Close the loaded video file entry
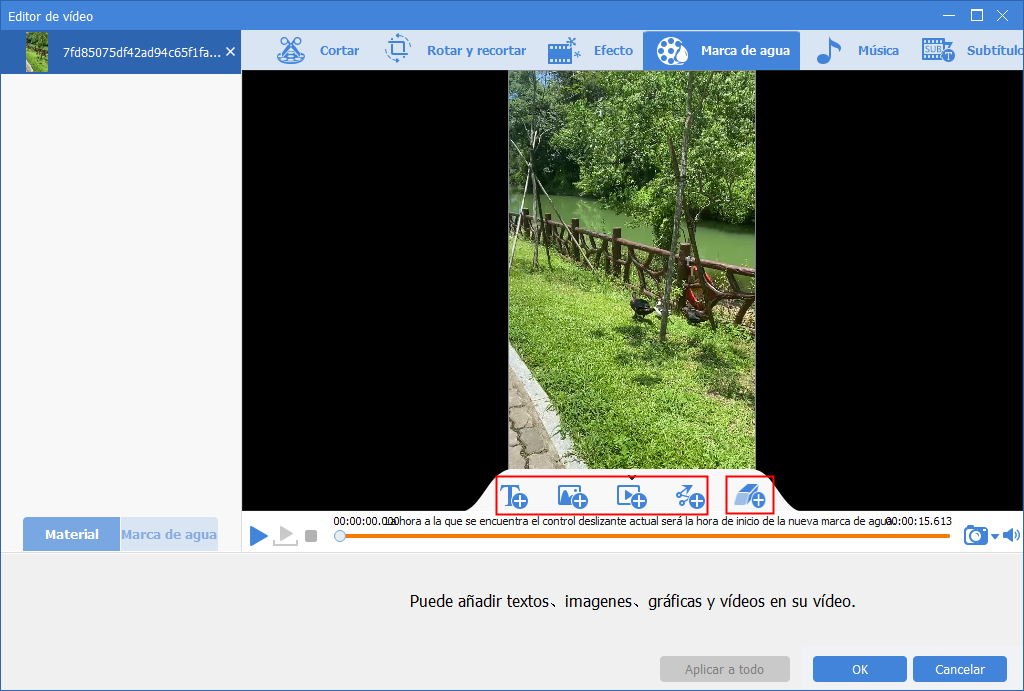1024x691 pixels. pyautogui.click(x=231, y=52)
